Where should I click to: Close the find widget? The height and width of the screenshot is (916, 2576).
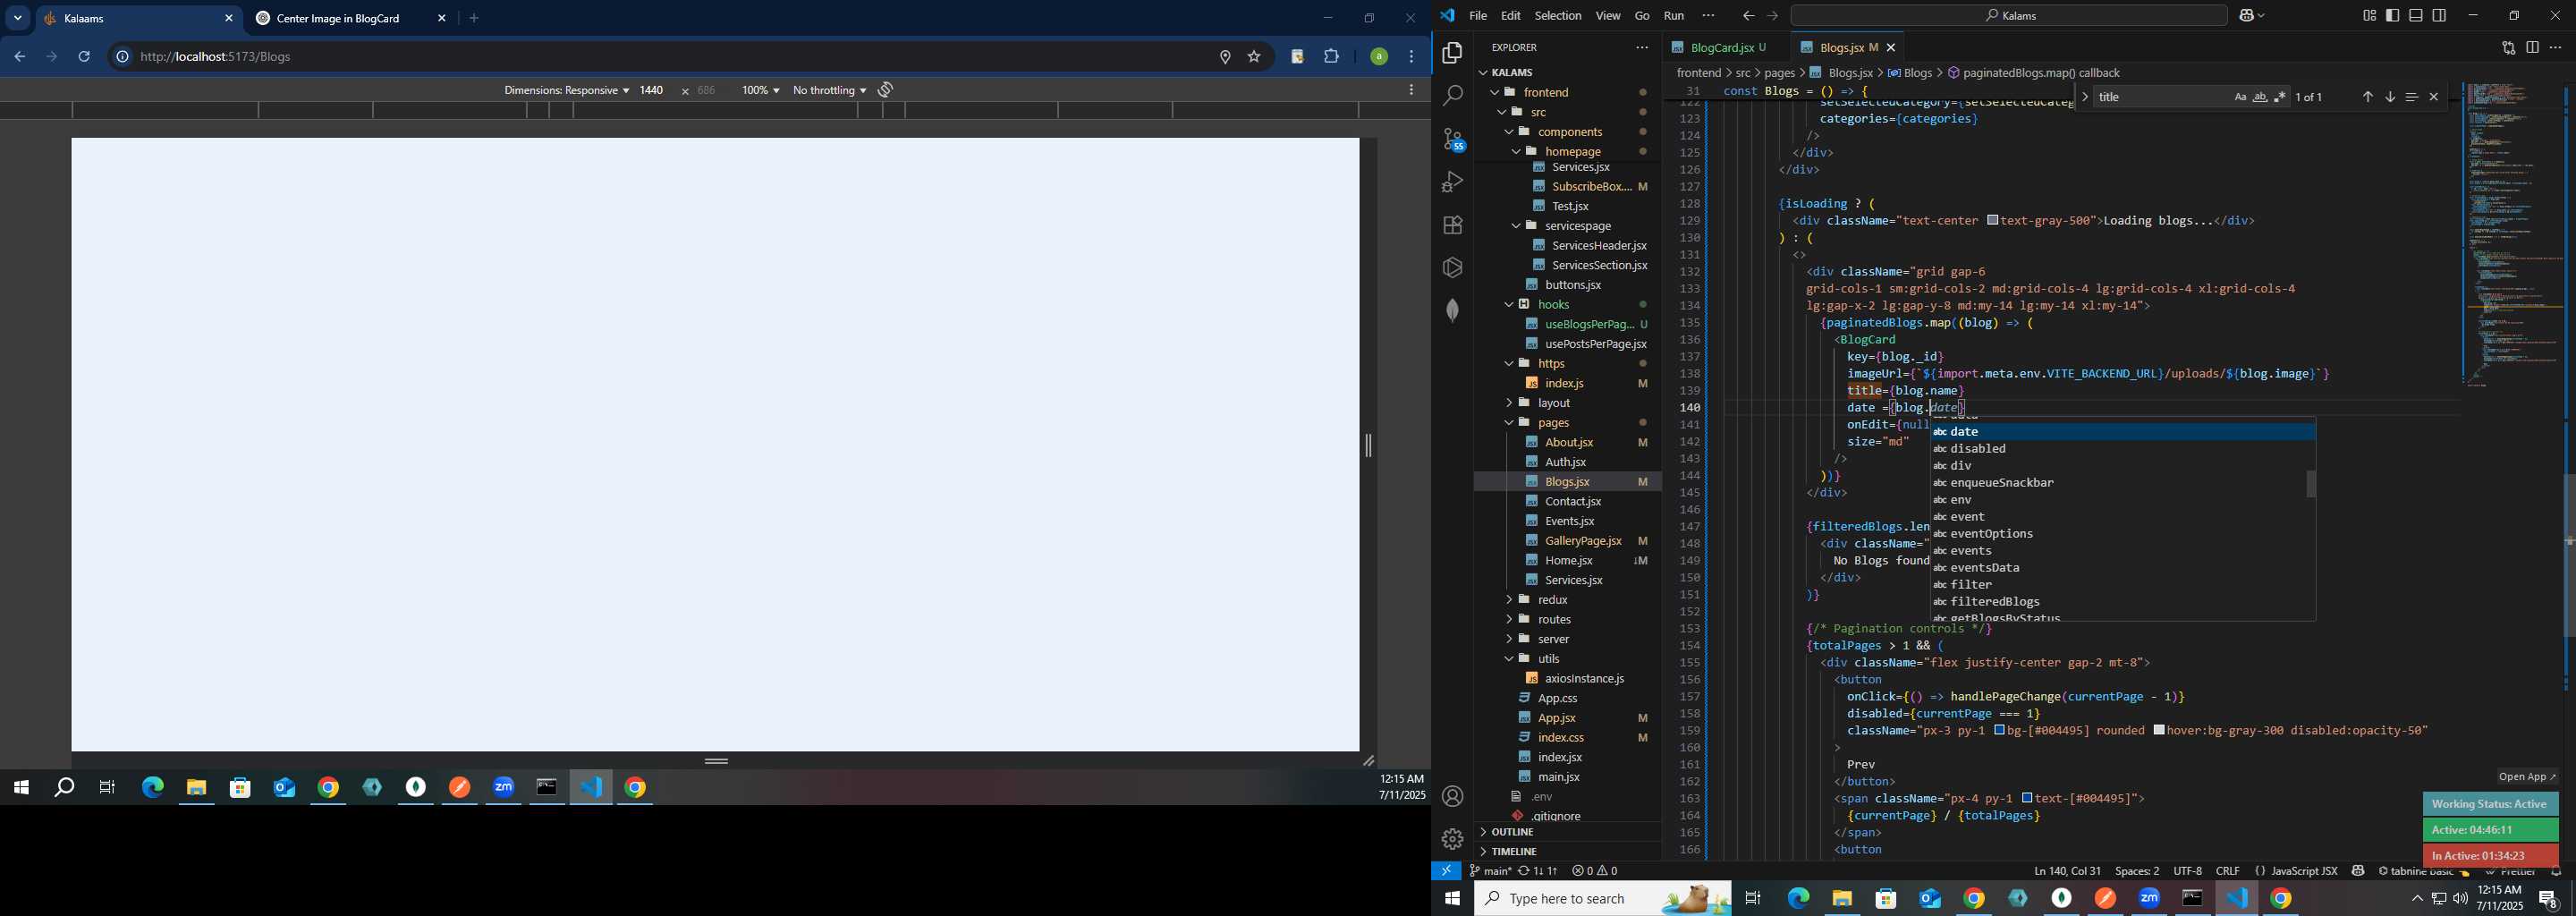click(x=2434, y=97)
